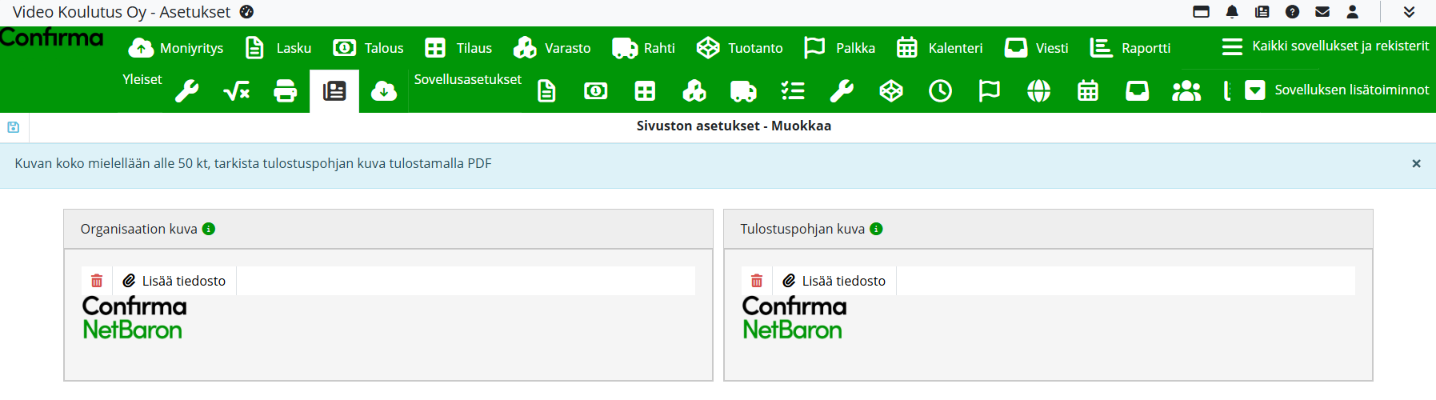Open the people group icon settings
This screenshot has width=1436, height=400.
[1186, 92]
